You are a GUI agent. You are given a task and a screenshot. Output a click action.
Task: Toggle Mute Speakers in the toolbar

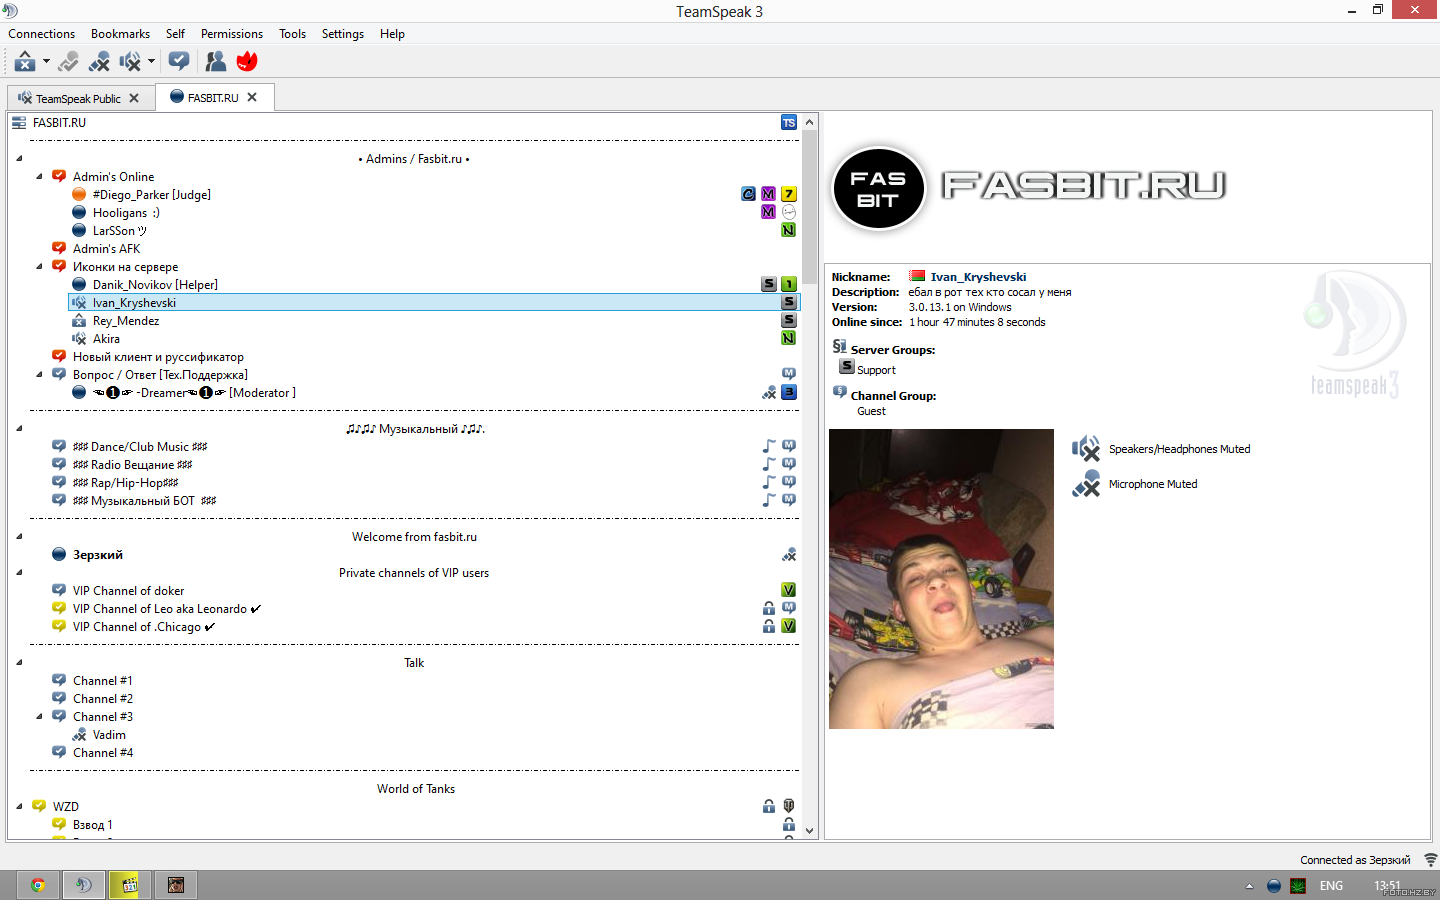click(130, 62)
